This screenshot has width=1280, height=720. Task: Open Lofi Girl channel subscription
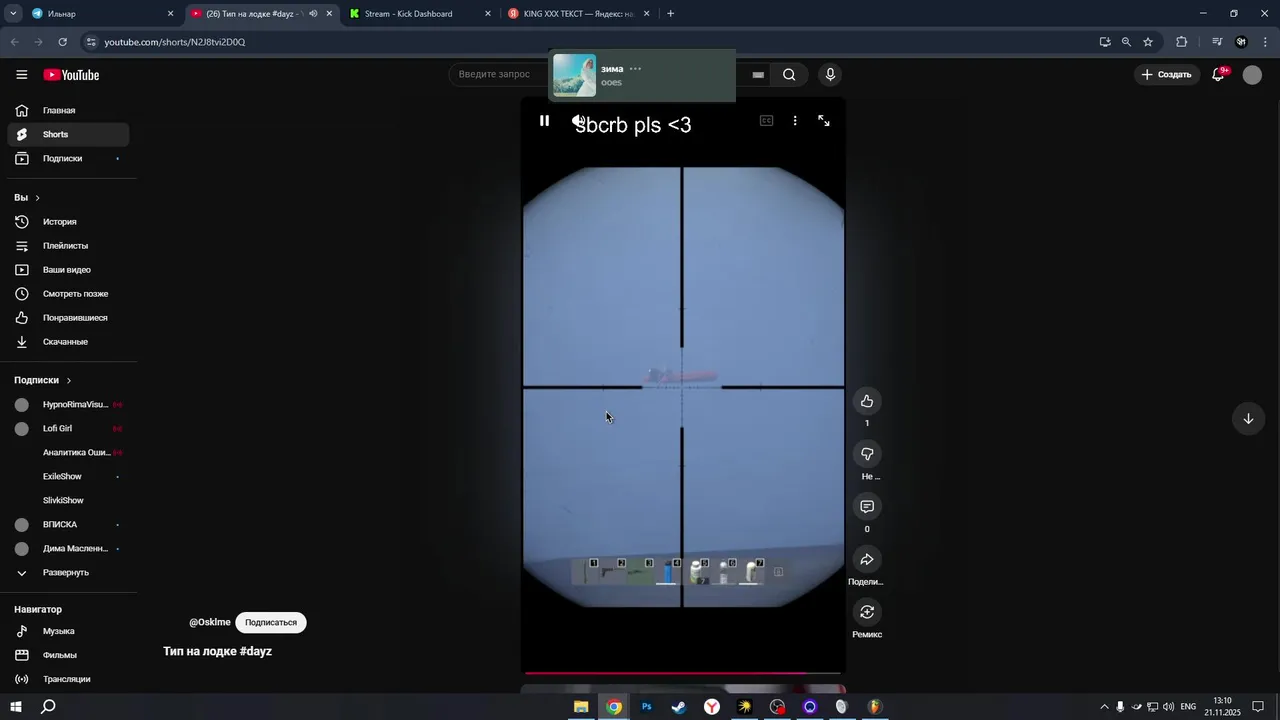click(x=68, y=429)
